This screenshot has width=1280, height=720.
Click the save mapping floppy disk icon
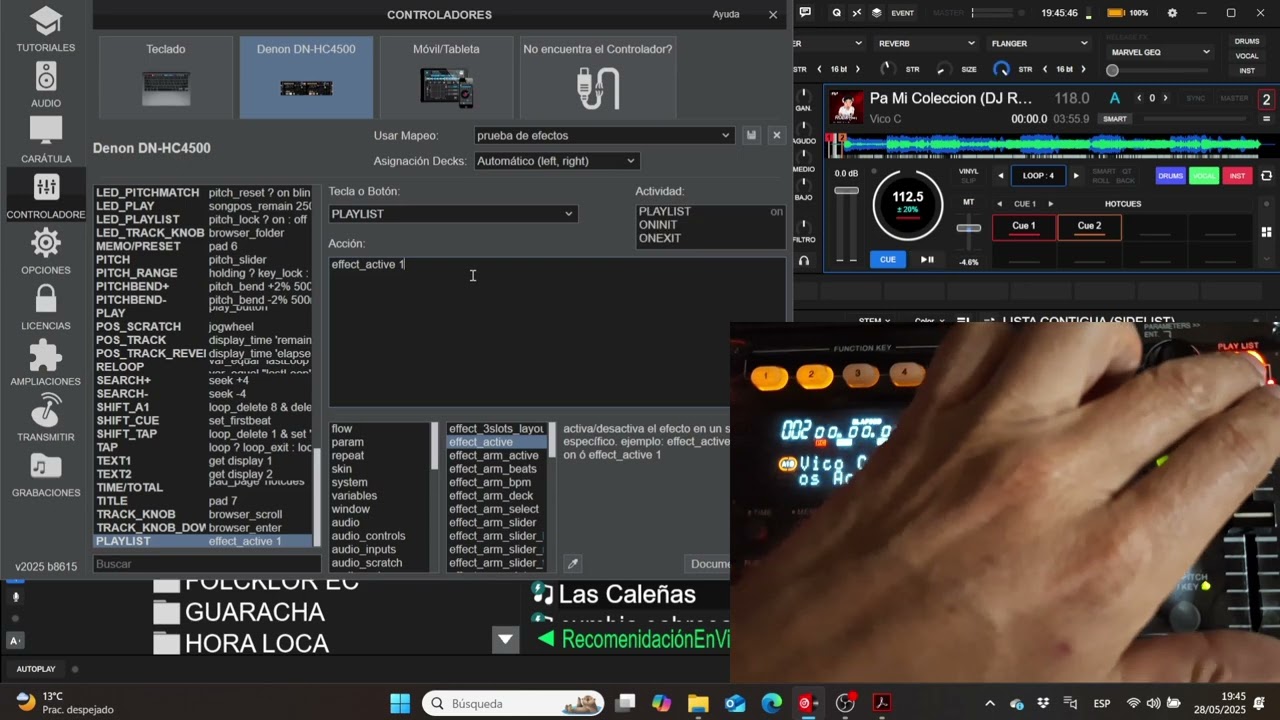(x=752, y=135)
